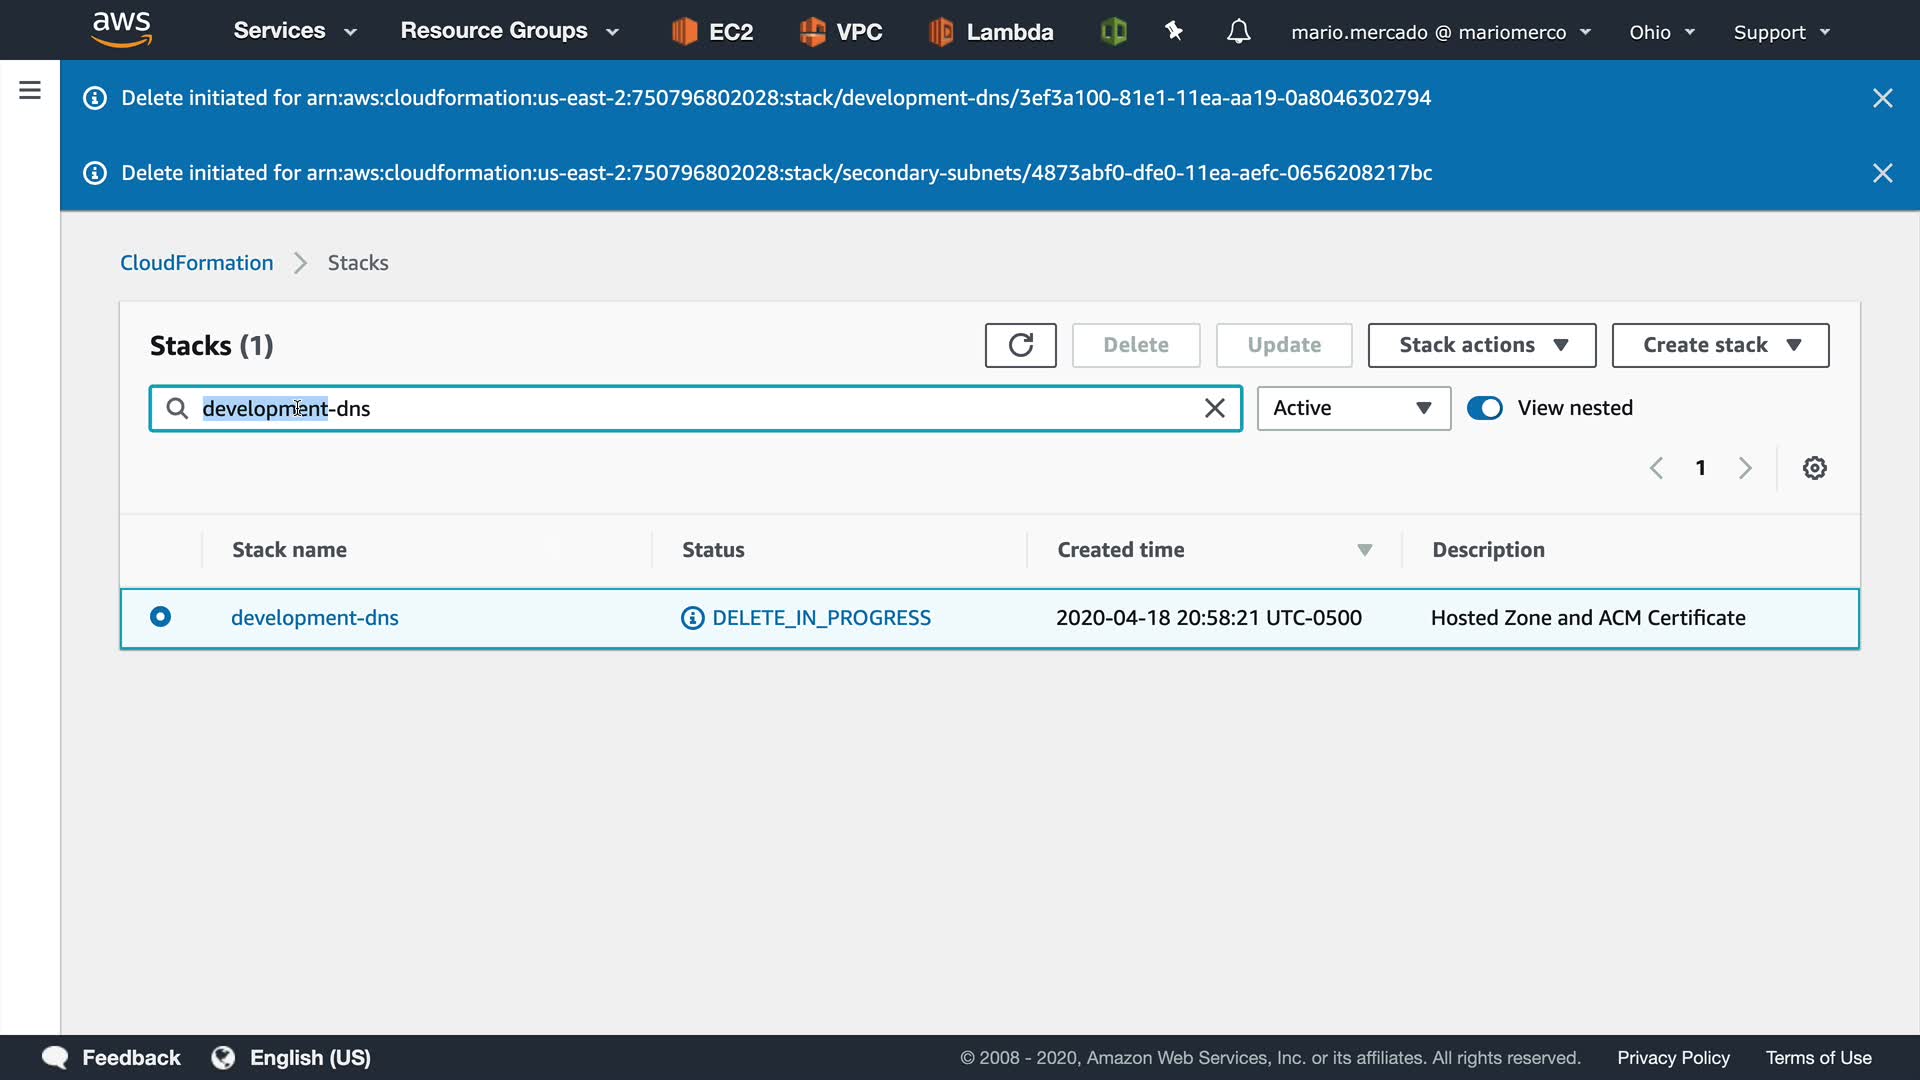
Task: Toggle the View nested switch
Action: (x=1484, y=408)
